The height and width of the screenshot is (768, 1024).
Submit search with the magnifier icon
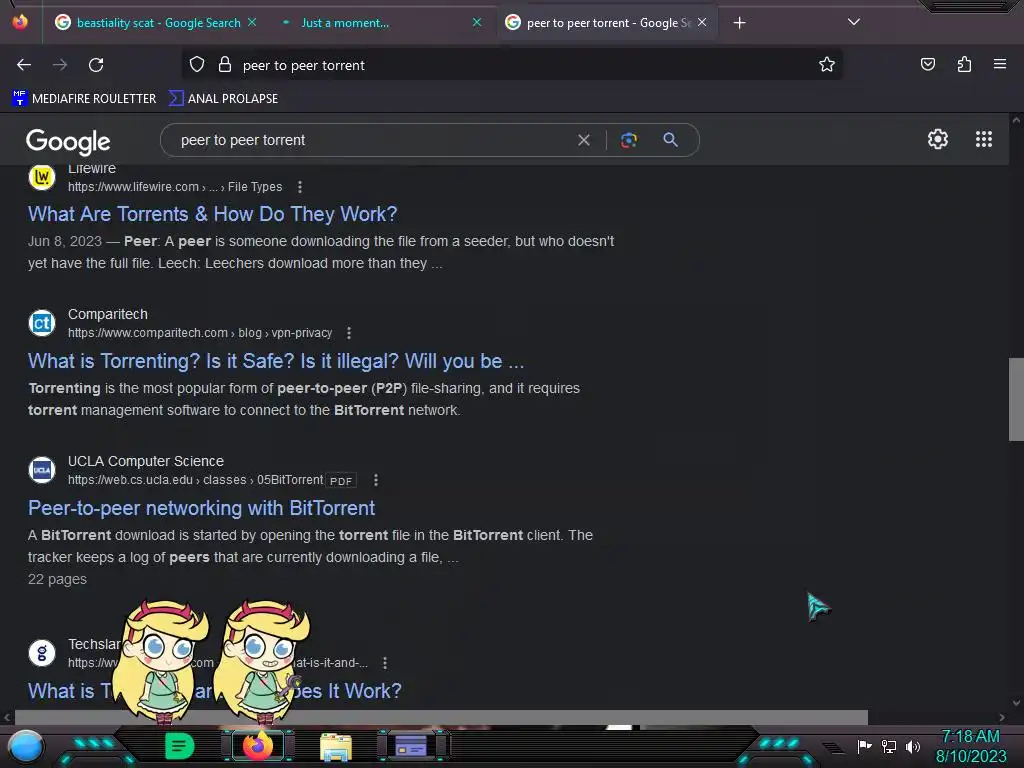670,140
